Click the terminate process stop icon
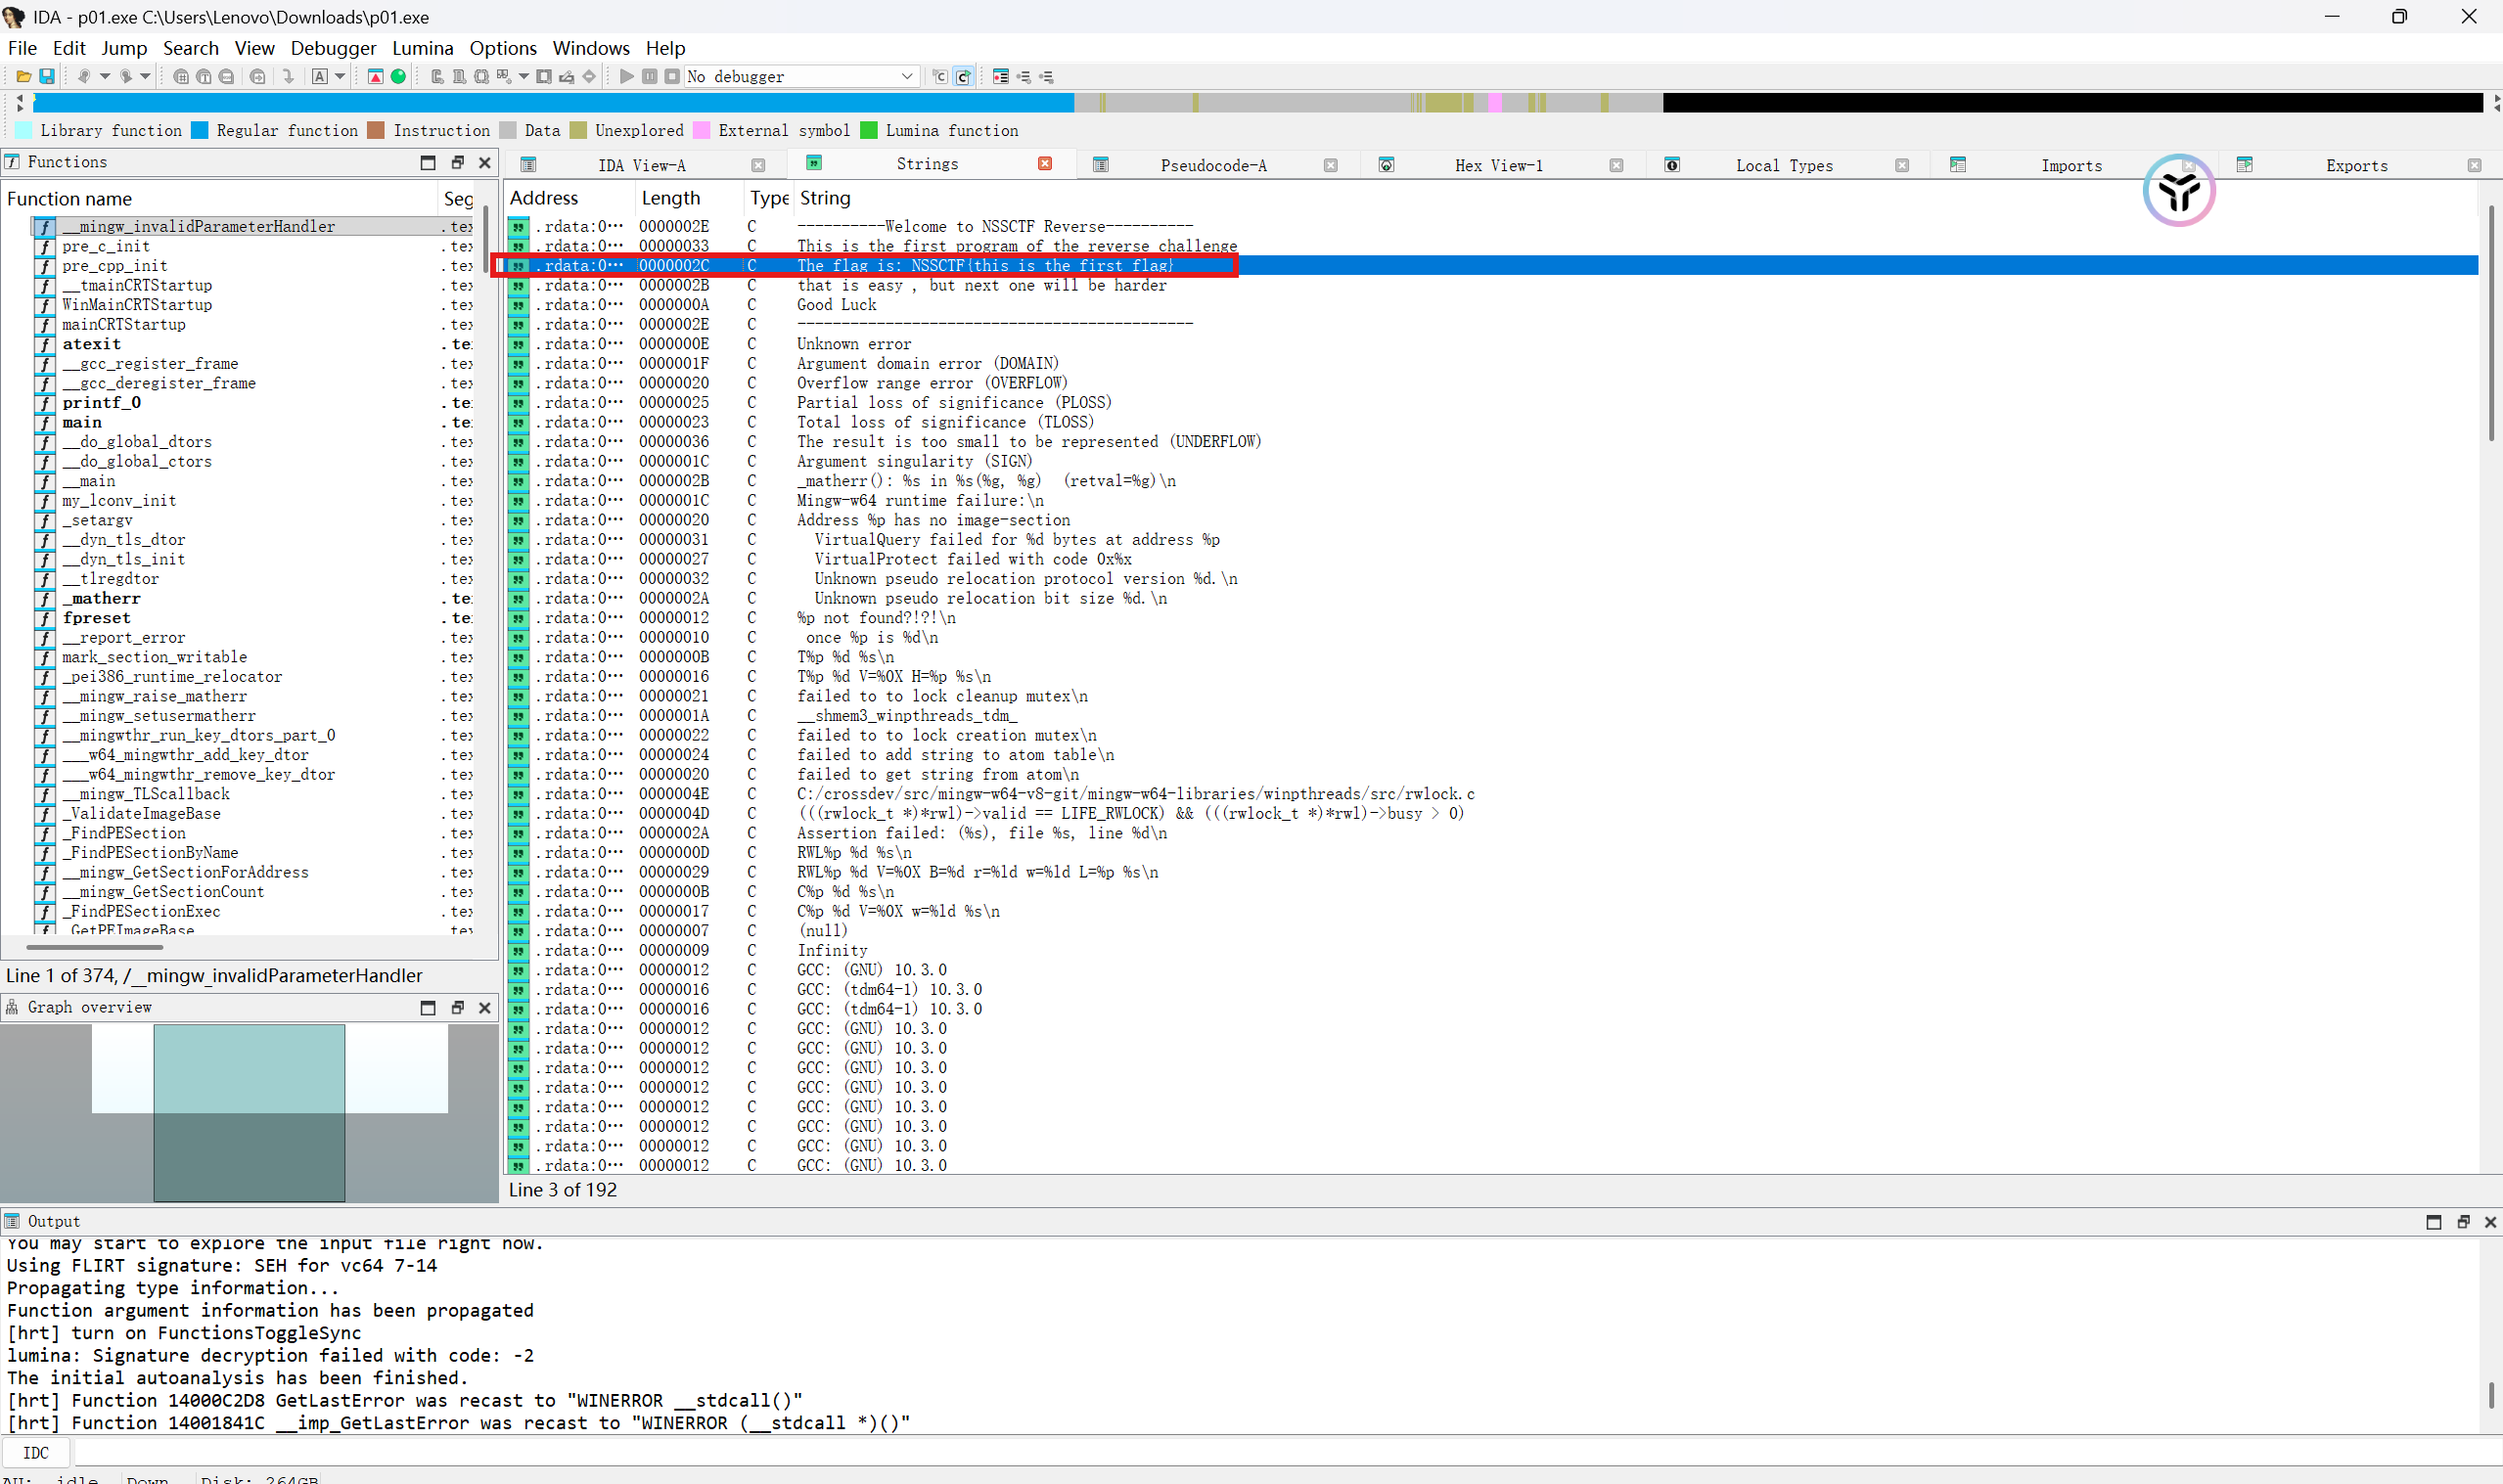This screenshot has width=2503, height=1484. click(672, 76)
